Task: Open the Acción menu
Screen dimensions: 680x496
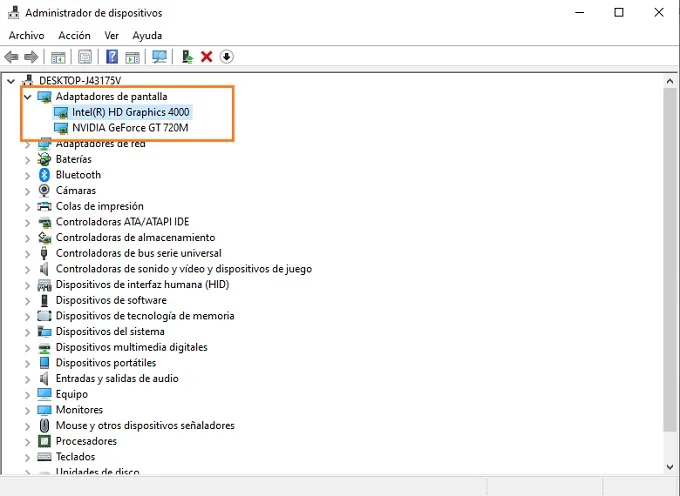Action: tap(74, 36)
